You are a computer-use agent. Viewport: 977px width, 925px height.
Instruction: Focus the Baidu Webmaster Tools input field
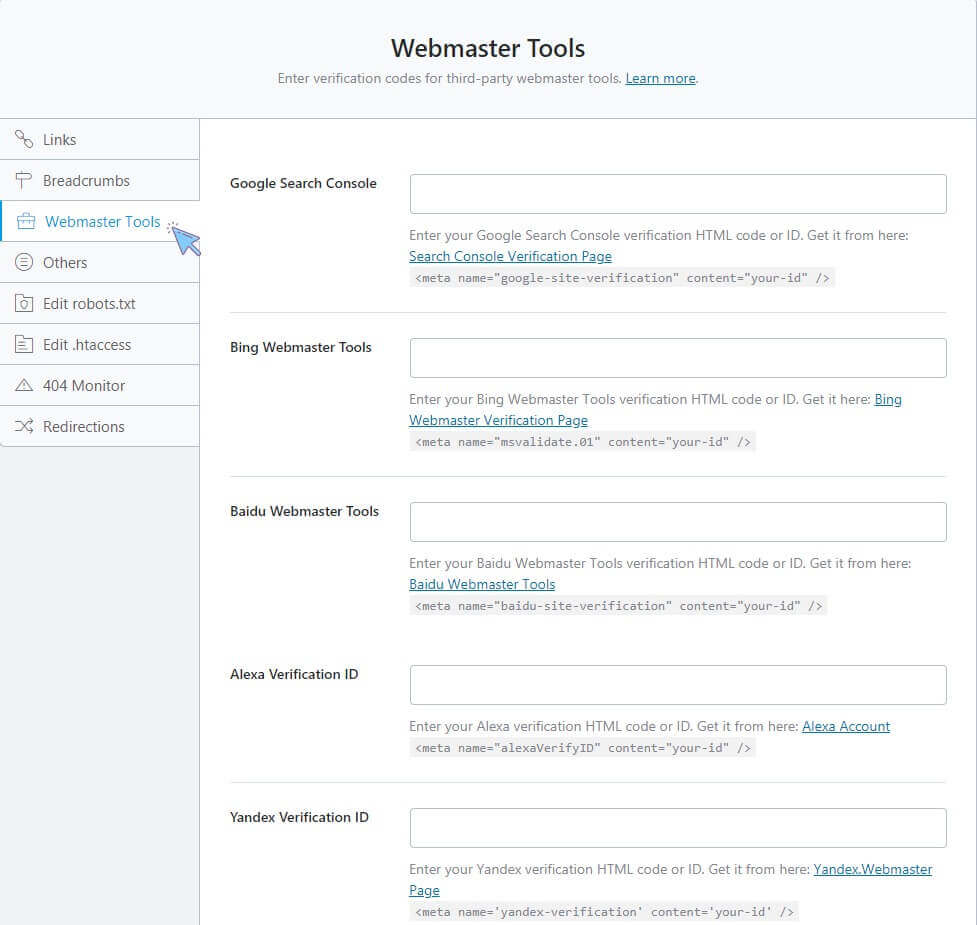(678, 521)
